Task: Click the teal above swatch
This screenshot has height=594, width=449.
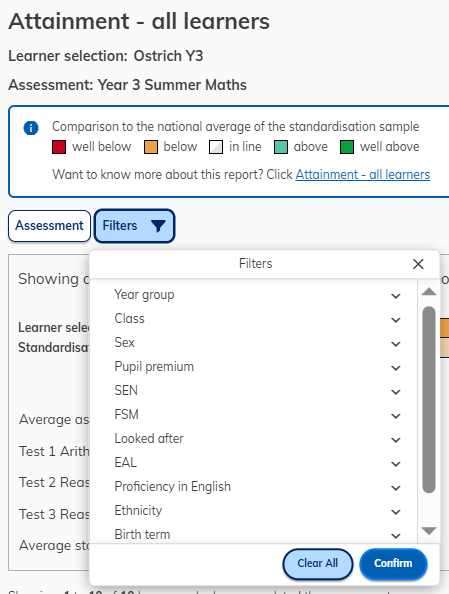Action: [x=281, y=147]
